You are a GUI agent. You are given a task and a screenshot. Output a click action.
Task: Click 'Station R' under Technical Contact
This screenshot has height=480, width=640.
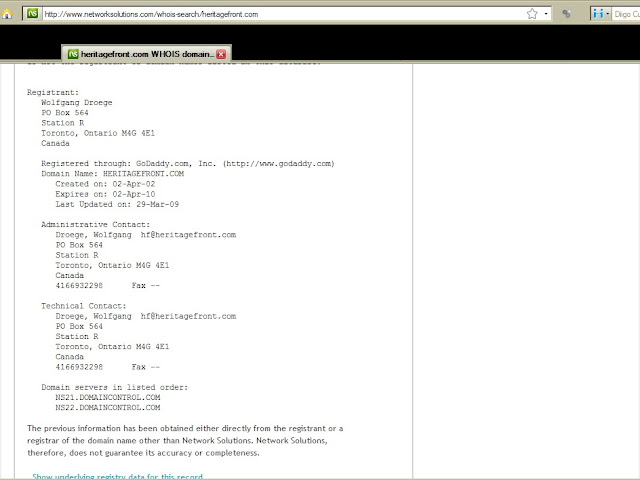tap(77, 336)
